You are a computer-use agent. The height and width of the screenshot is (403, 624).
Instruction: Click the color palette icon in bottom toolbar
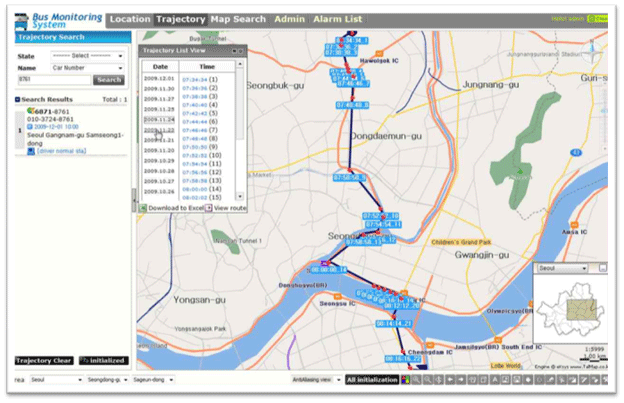(x=406, y=380)
